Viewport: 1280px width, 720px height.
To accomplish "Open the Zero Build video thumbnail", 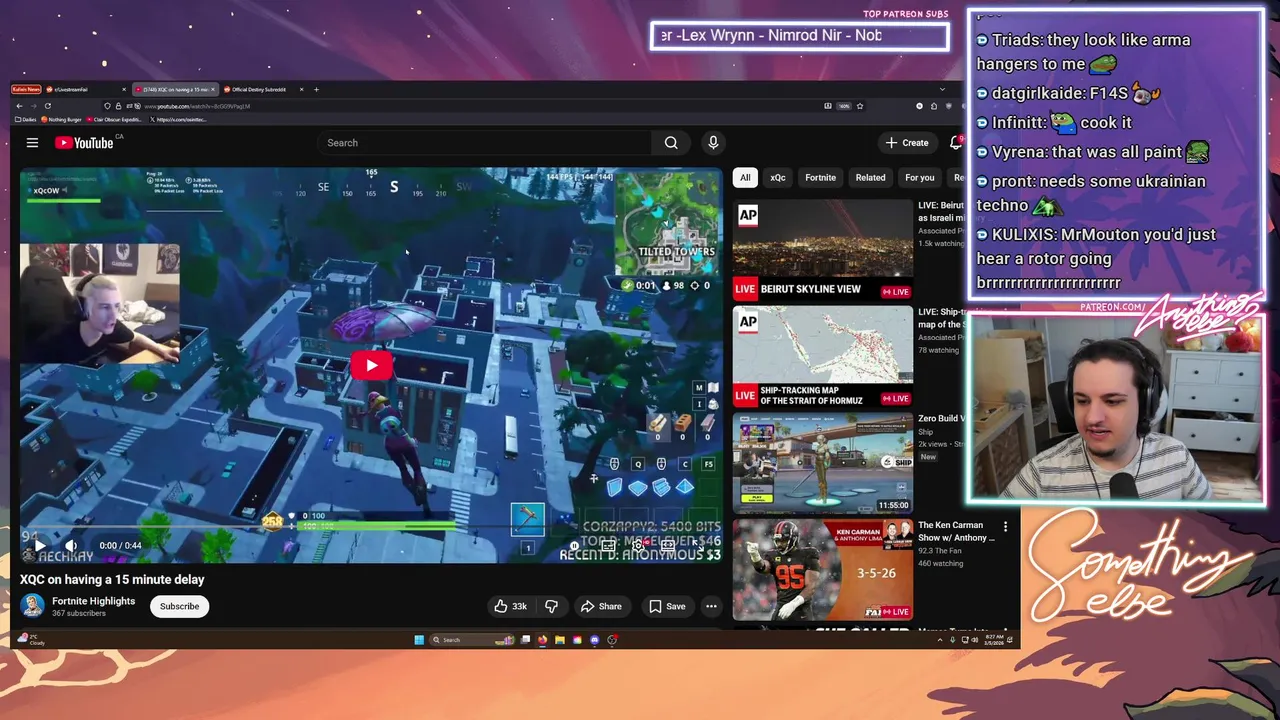I will (823, 464).
